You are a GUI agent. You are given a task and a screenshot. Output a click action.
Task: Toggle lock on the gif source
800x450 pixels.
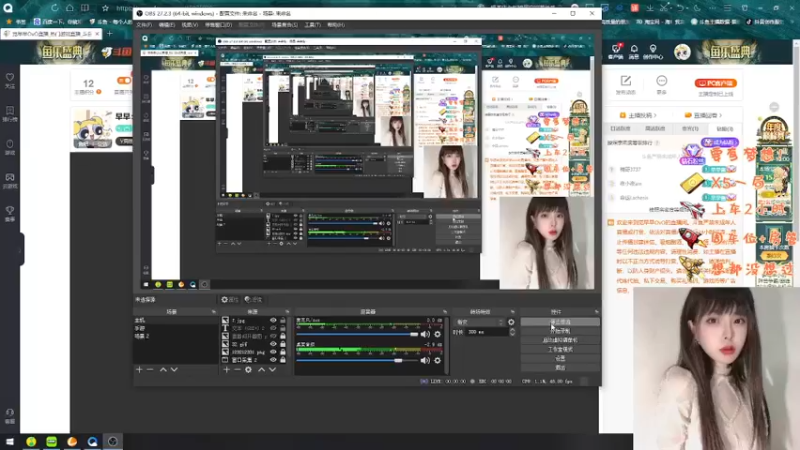click(x=283, y=344)
